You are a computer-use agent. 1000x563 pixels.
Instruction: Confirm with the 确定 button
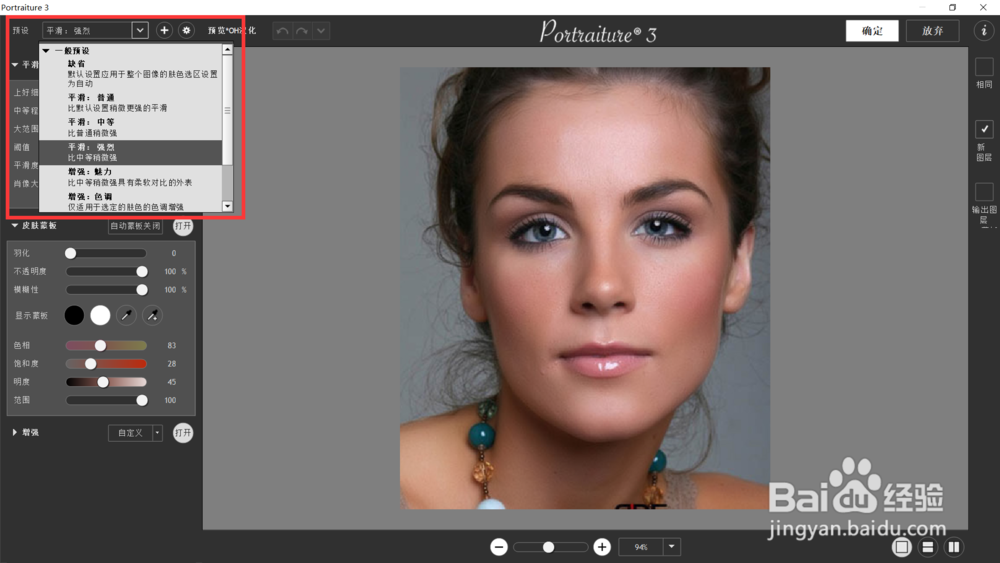tap(872, 31)
